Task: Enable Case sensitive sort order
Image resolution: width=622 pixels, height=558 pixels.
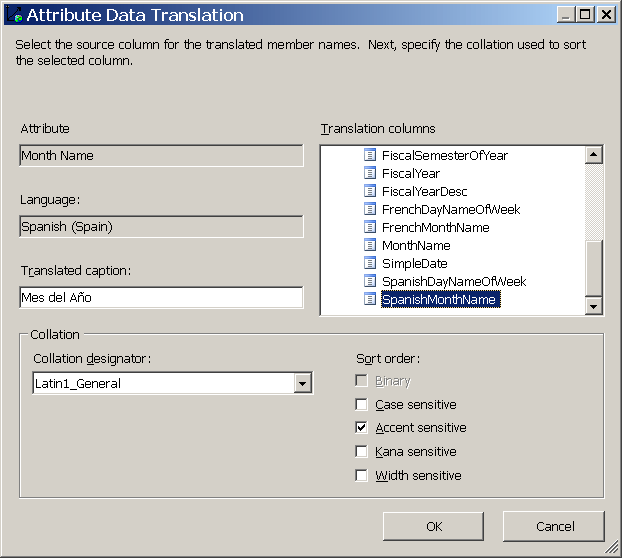Action: pos(361,405)
